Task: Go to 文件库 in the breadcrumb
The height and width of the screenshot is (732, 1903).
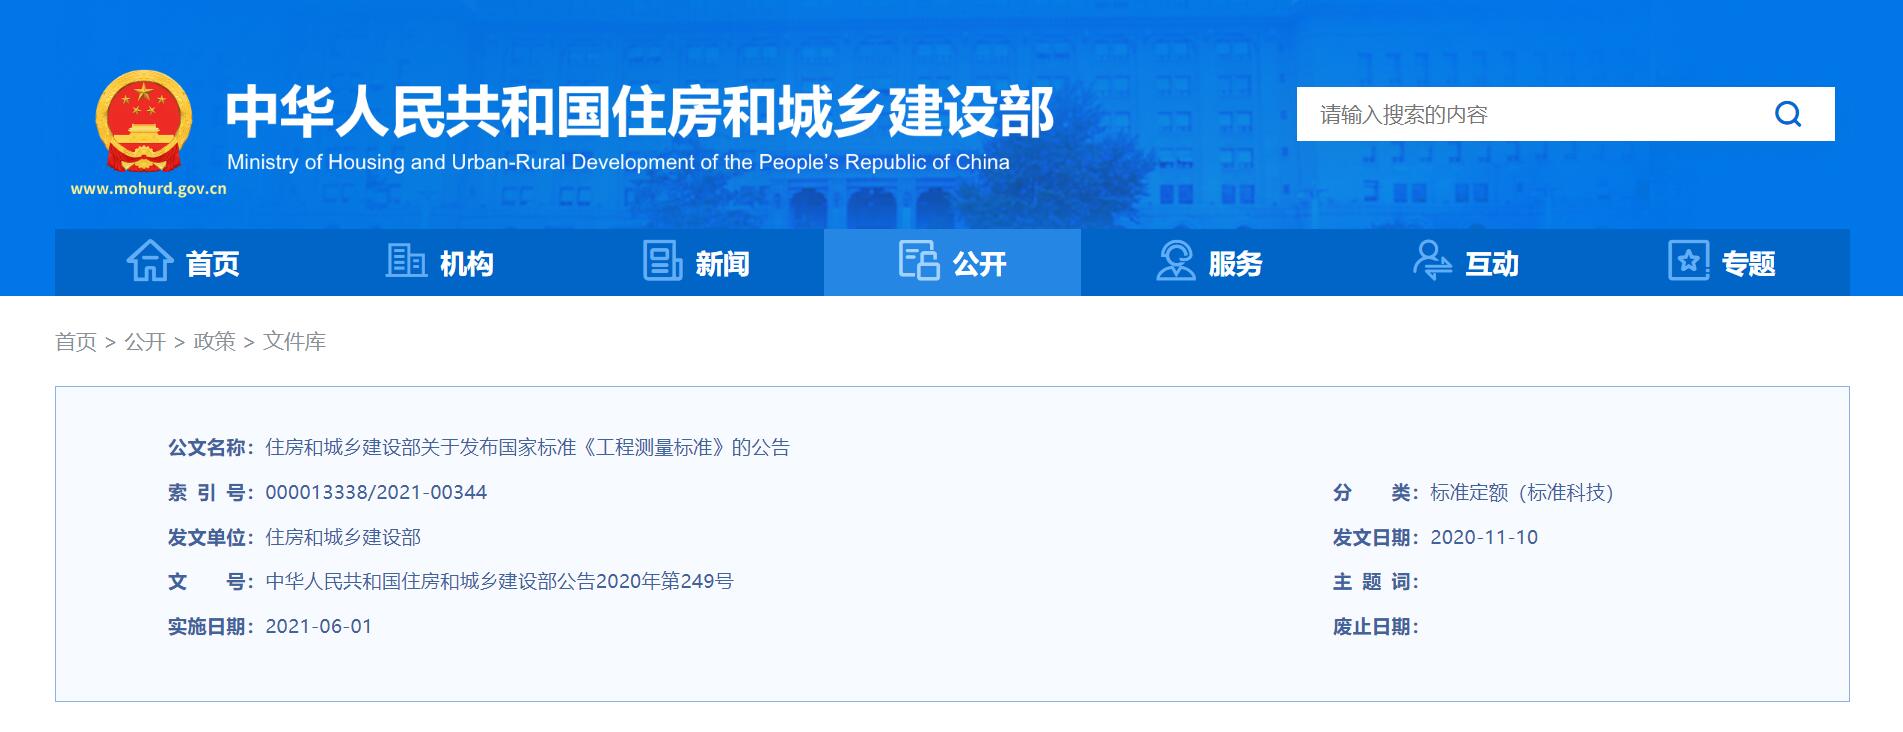Action: [x=294, y=342]
